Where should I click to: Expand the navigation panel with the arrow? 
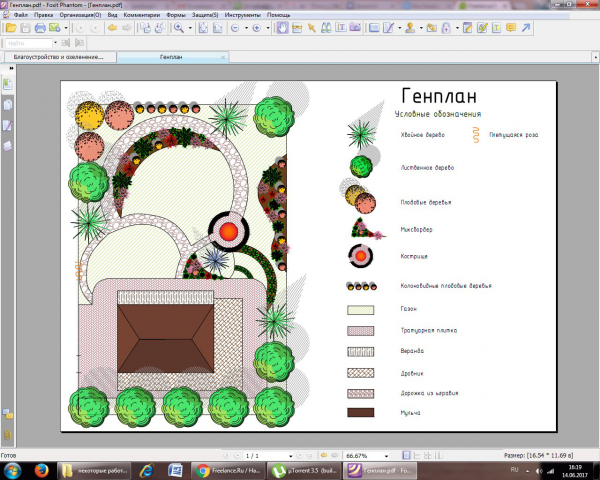11,68
